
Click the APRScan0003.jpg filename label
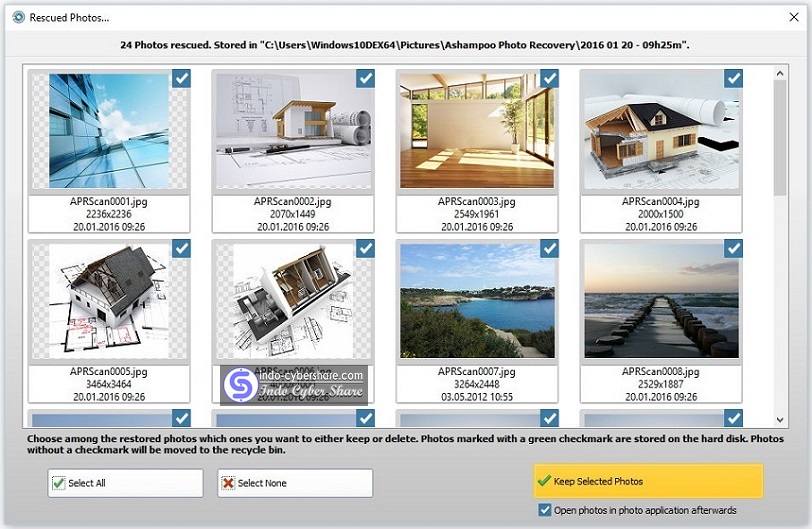click(x=476, y=202)
